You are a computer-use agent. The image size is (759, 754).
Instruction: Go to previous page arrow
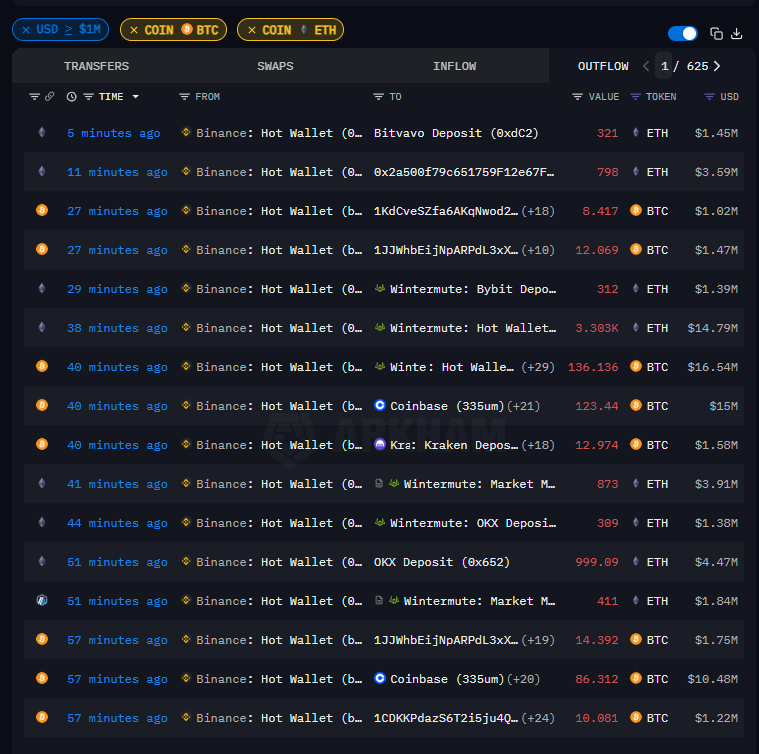coord(646,66)
